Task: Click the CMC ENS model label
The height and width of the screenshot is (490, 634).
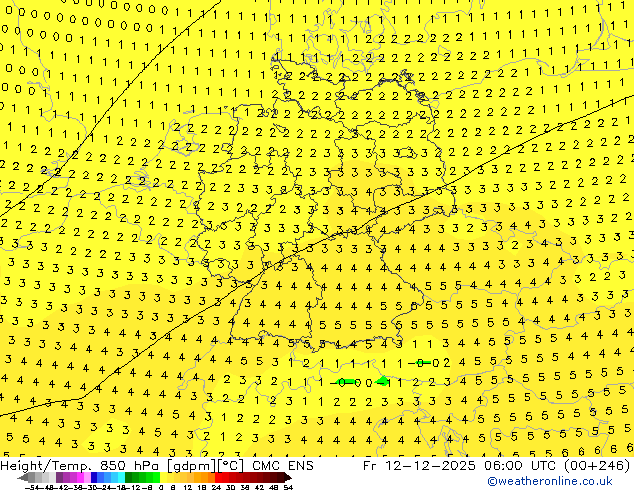Action: 283,466
